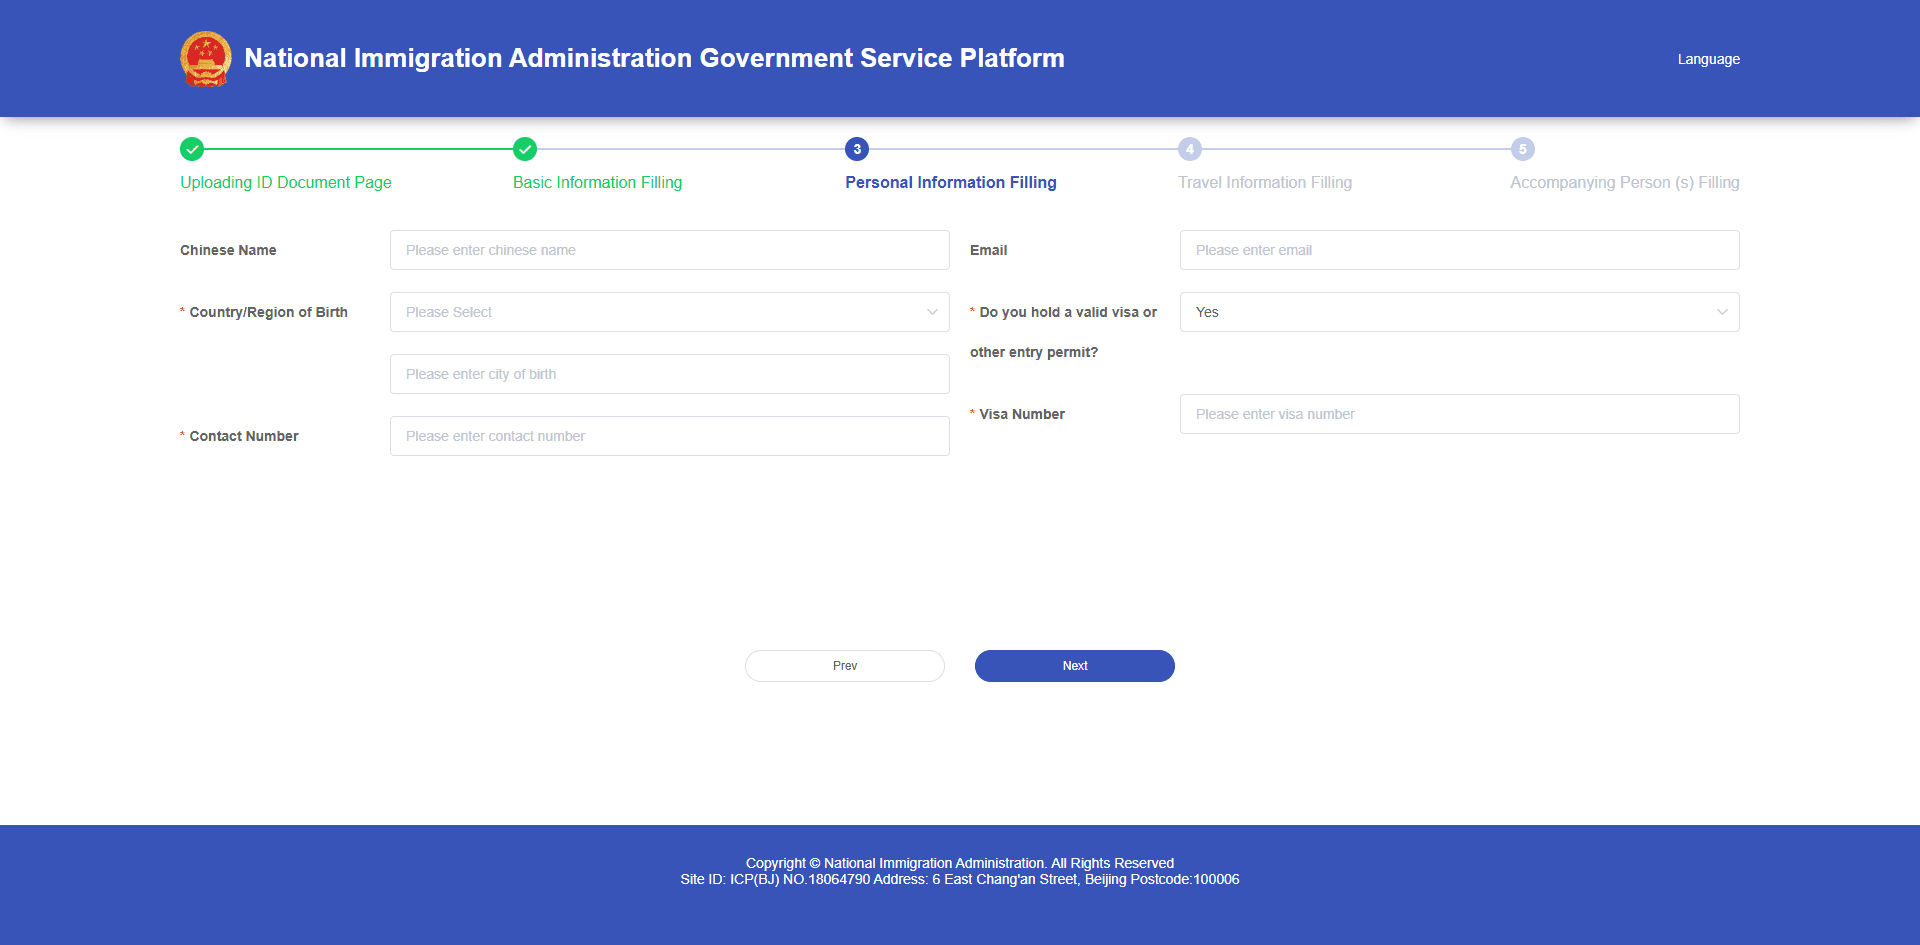Click the Contact Number label

tap(244, 436)
